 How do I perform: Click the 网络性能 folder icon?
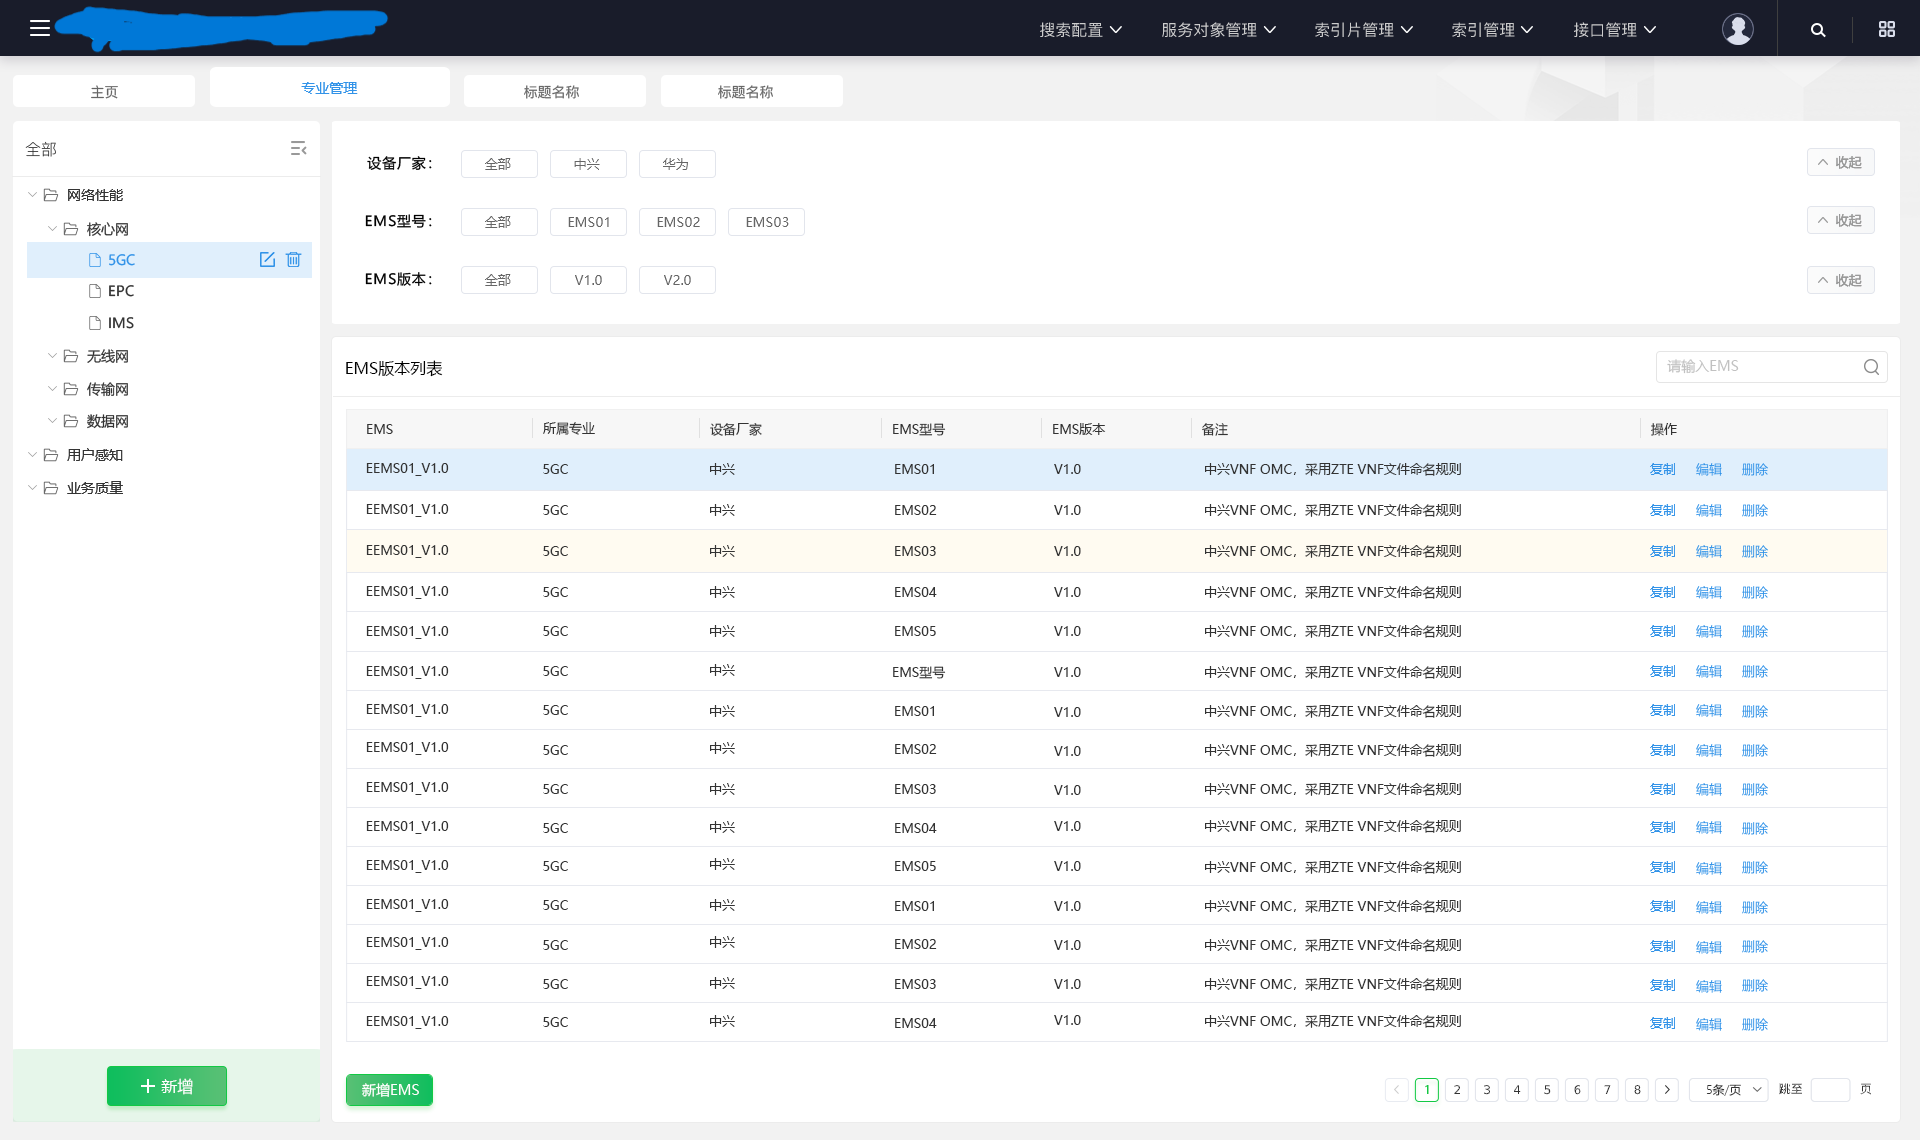click(51, 195)
